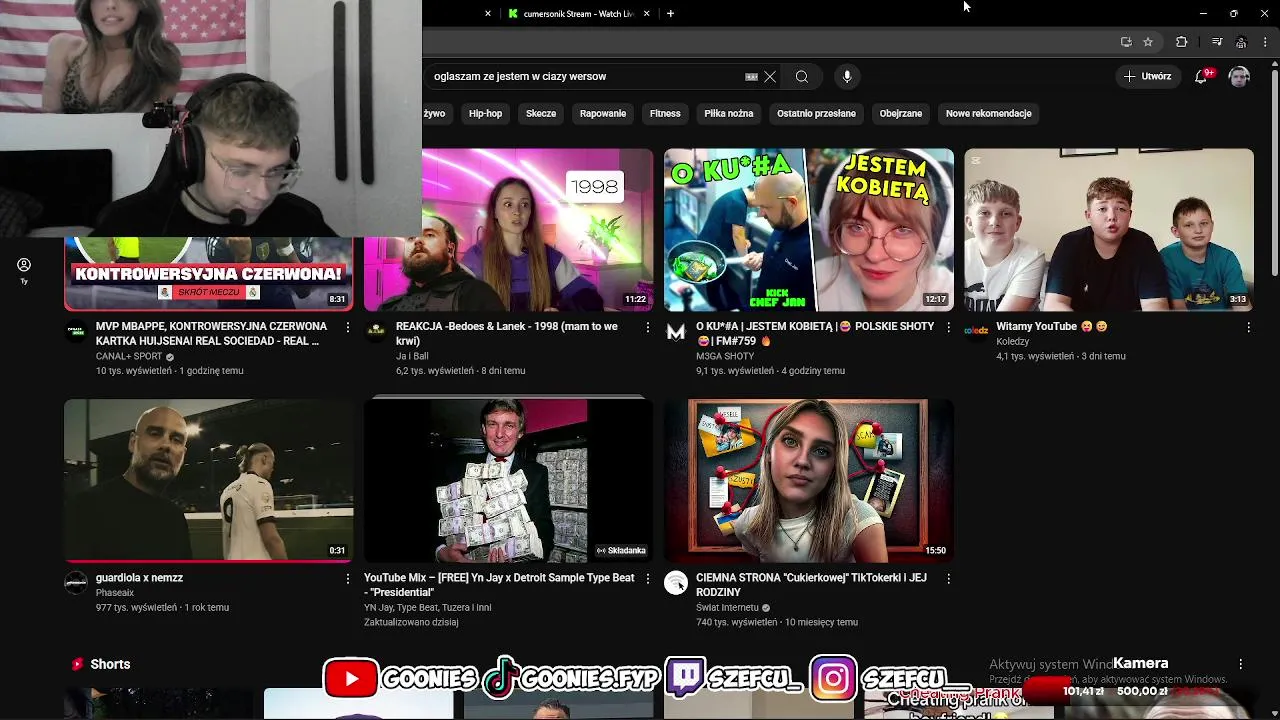Open YouTube notifications bell
1280x720 pixels.
click(x=1202, y=76)
